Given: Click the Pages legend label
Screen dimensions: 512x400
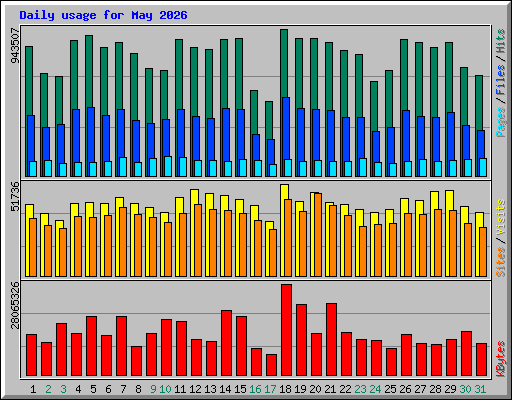Looking at the screenshot, I should point(500,122).
